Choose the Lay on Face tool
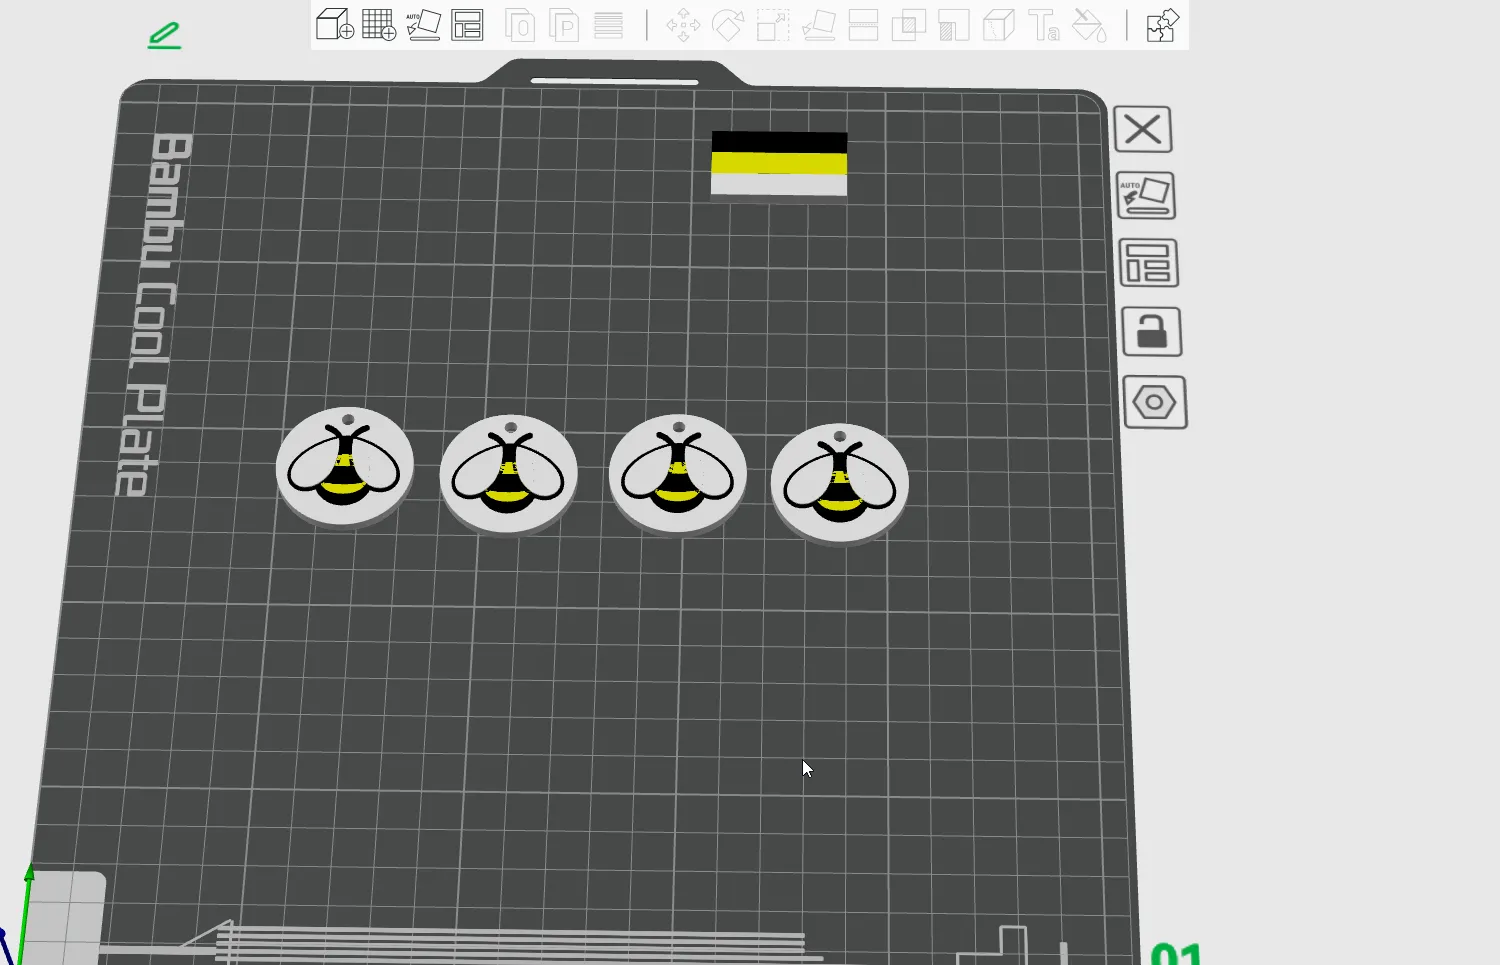Image resolution: width=1500 pixels, height=965 pixels. [x=819, y=24]
